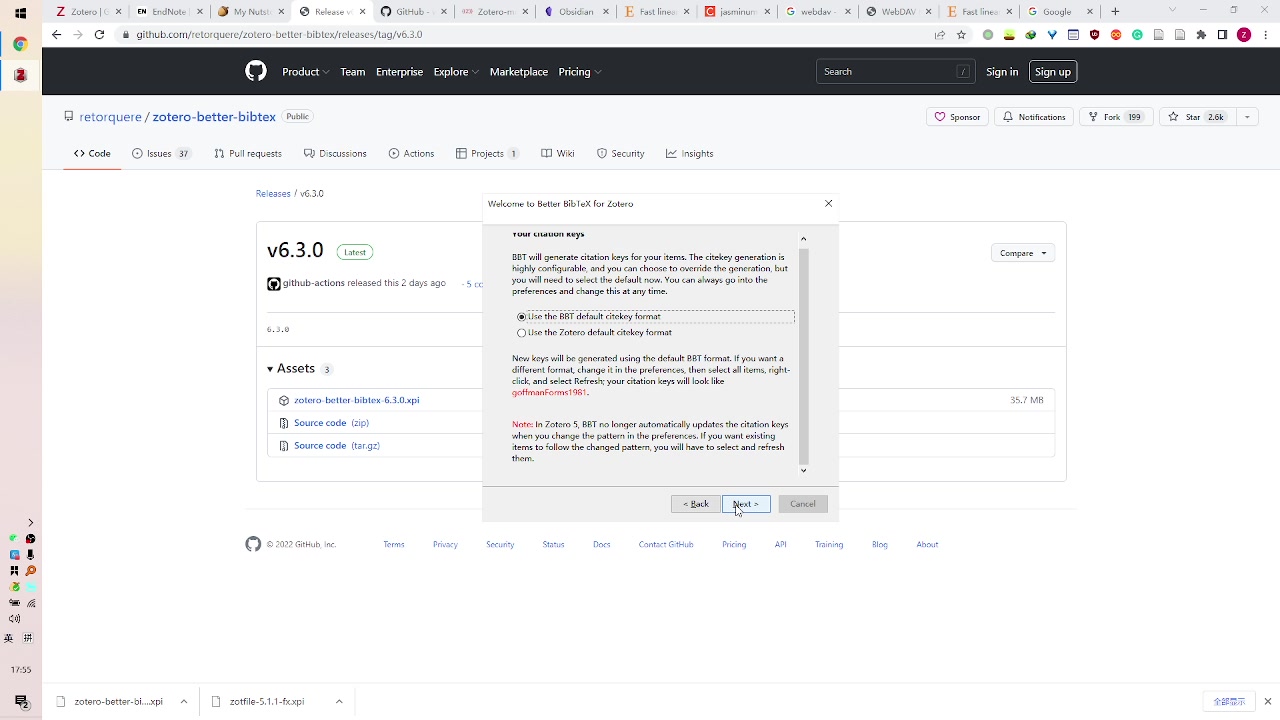Open the footer Privacy link
The image size is (1280, 720).
coord(445,545)
